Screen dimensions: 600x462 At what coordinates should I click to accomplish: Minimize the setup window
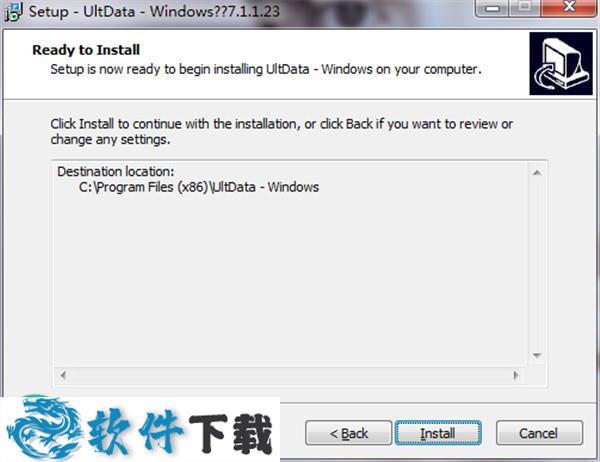coord(492,8)
